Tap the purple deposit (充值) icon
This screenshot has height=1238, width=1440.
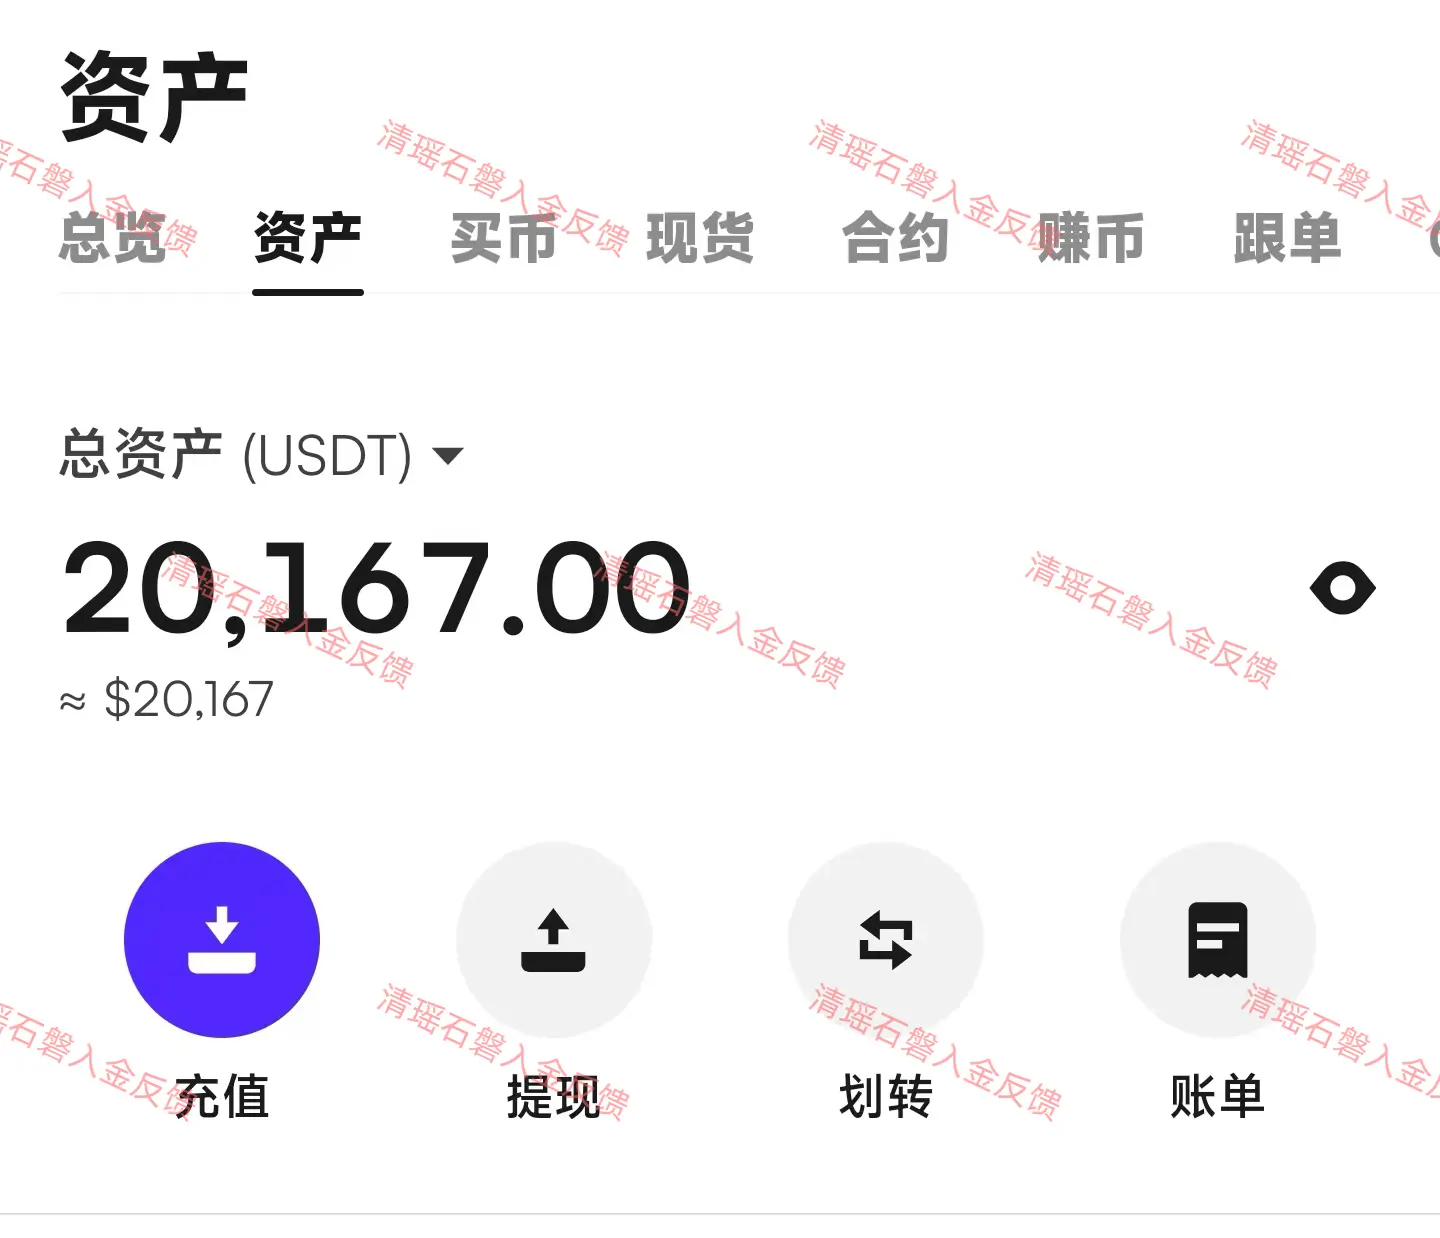click(222, 939)
